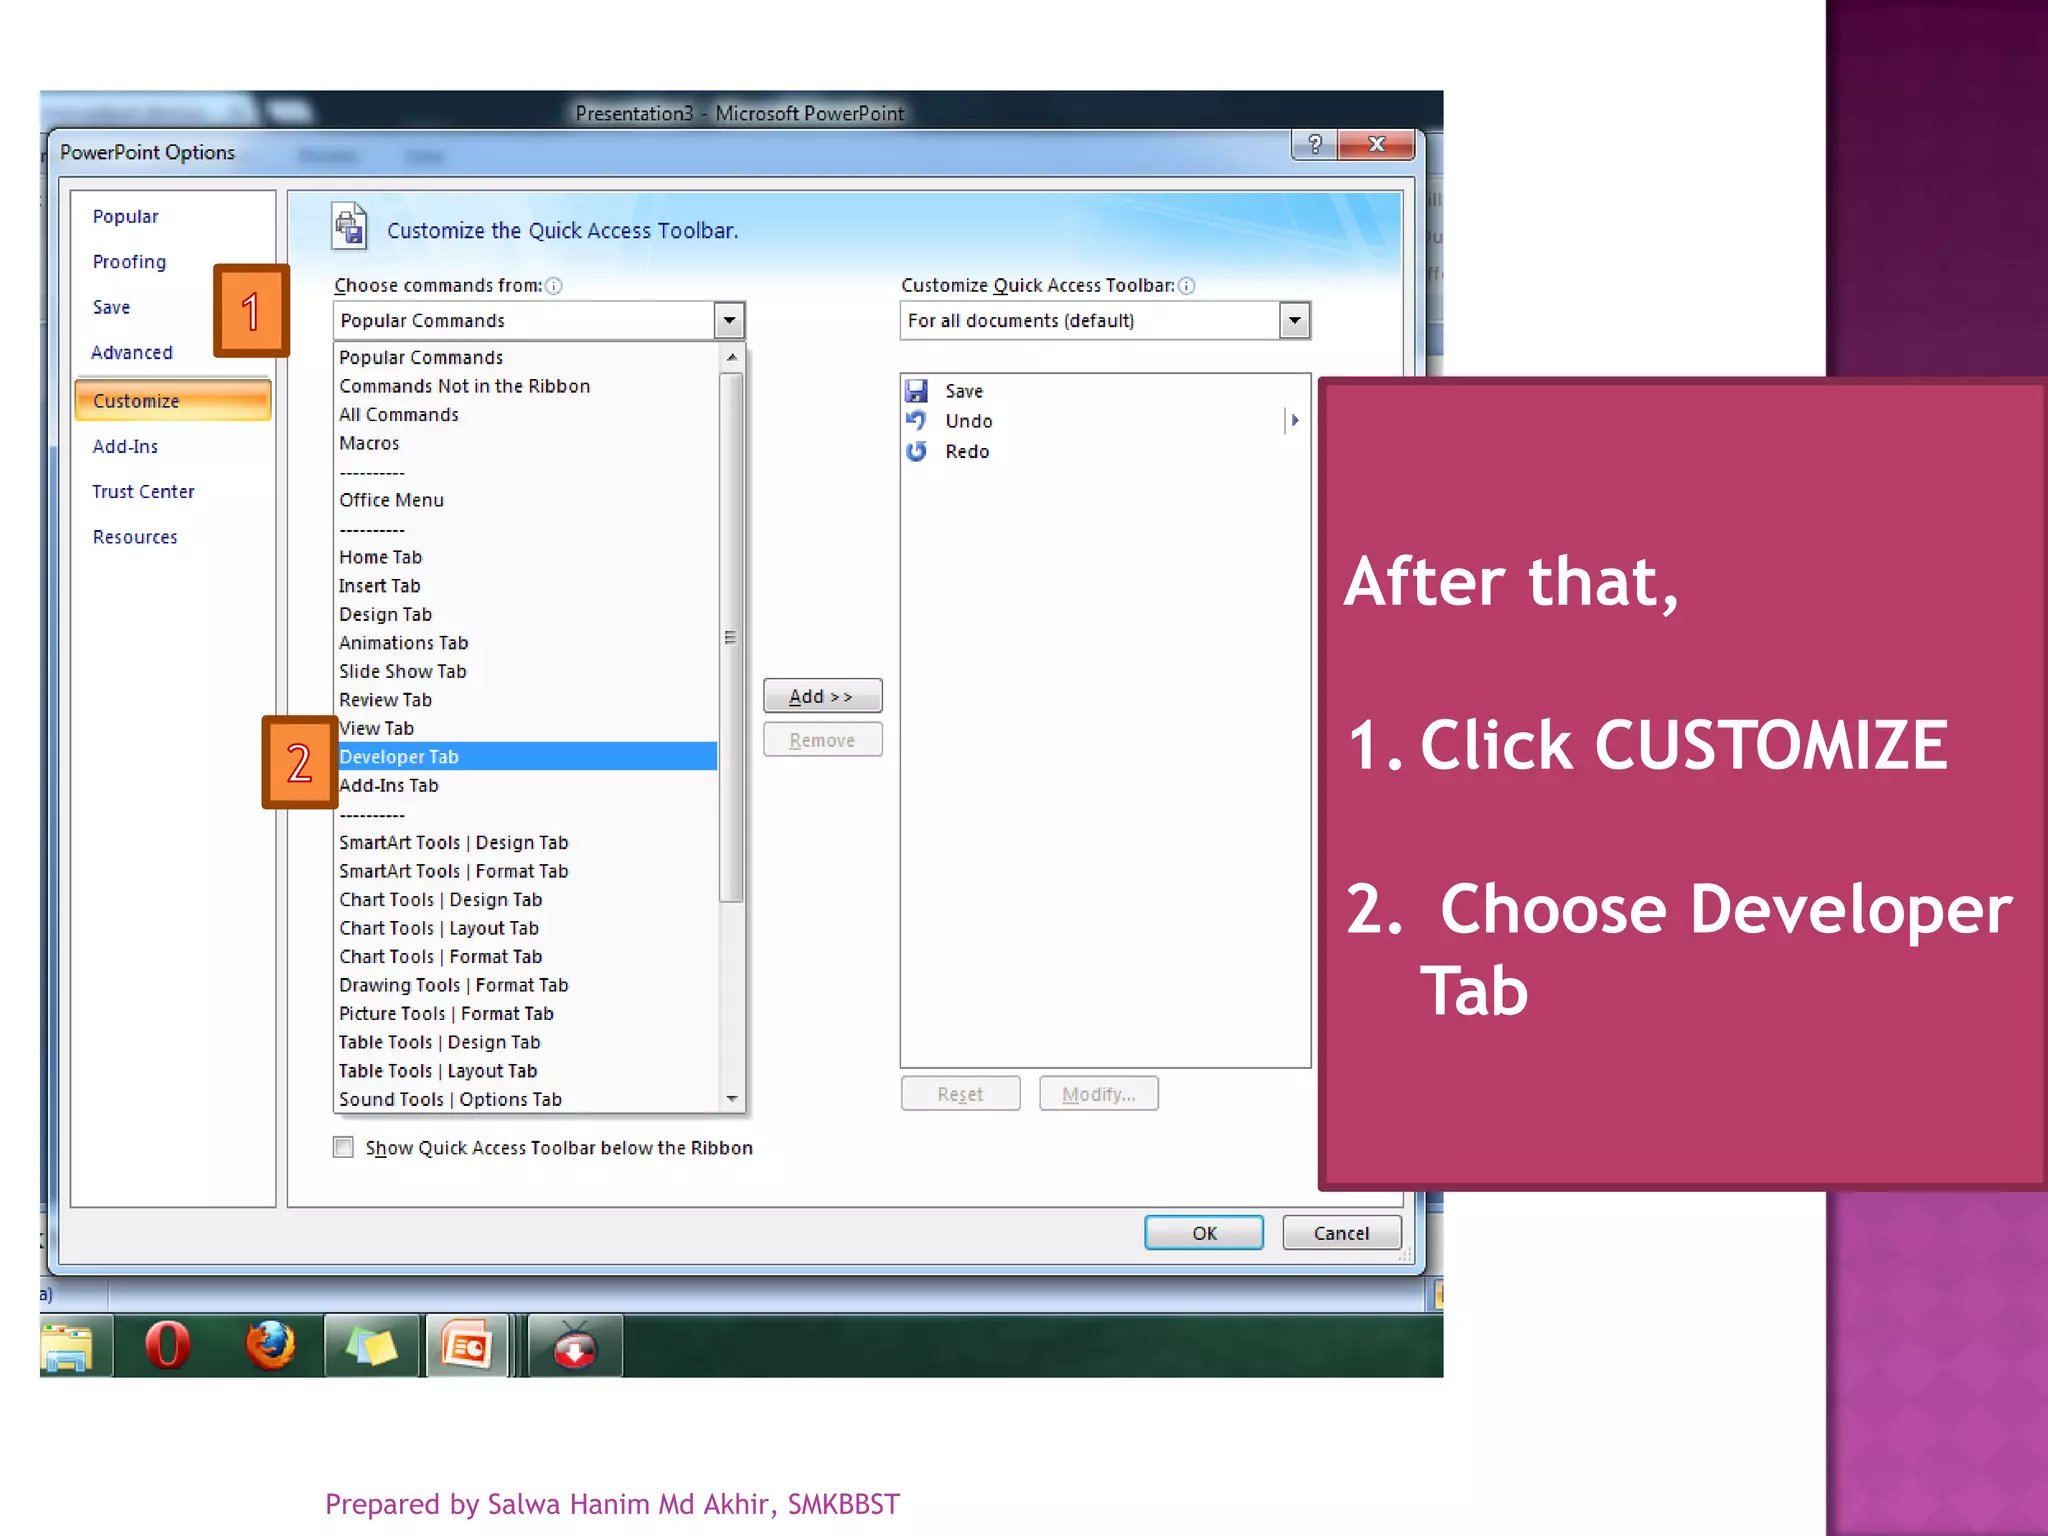Open the Choose commands from dropdown arrow
The height and width of the screenshot is (1536, 2048).
(x=729, y=321)
